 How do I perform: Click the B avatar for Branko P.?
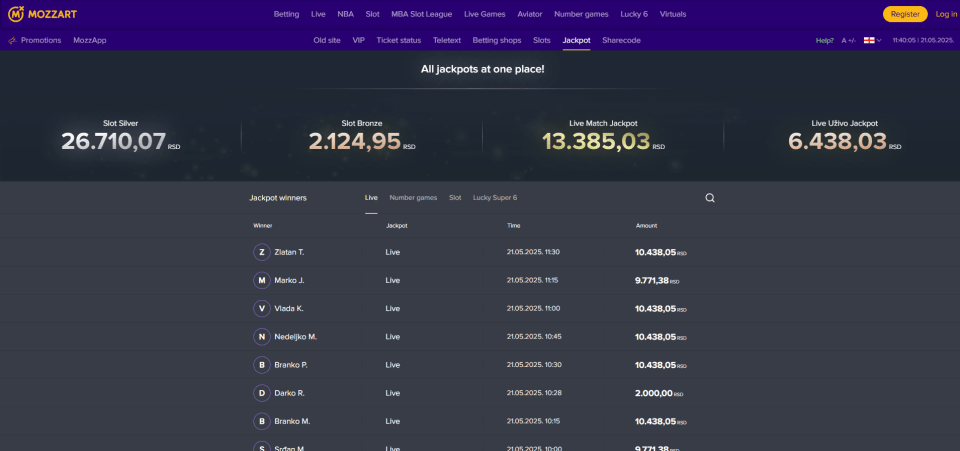point(262,365)
